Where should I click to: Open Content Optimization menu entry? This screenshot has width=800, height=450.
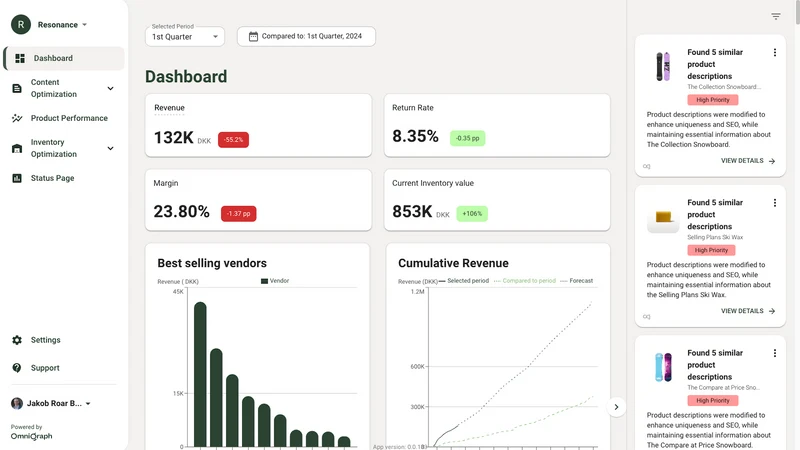point(64,88)
